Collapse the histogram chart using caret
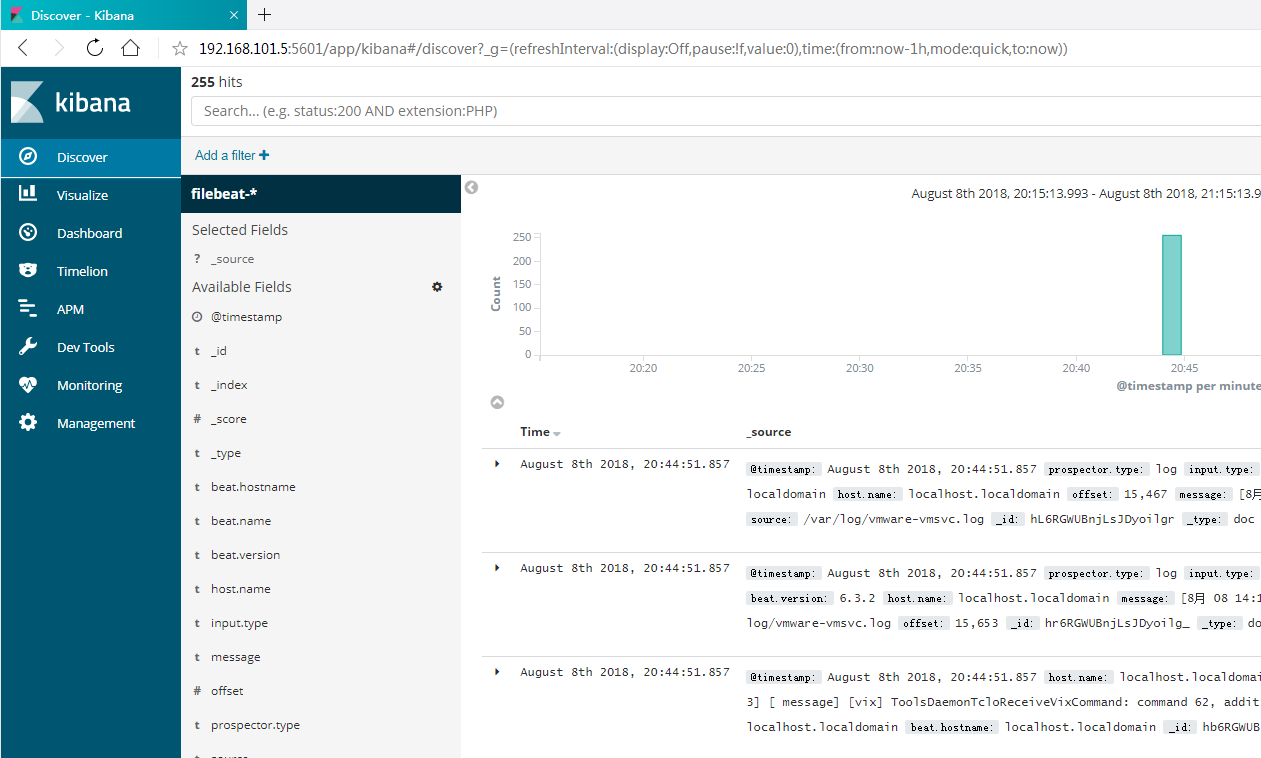Image resolution: width=1261 pixels, height=758 pixels. click(497, 402)
